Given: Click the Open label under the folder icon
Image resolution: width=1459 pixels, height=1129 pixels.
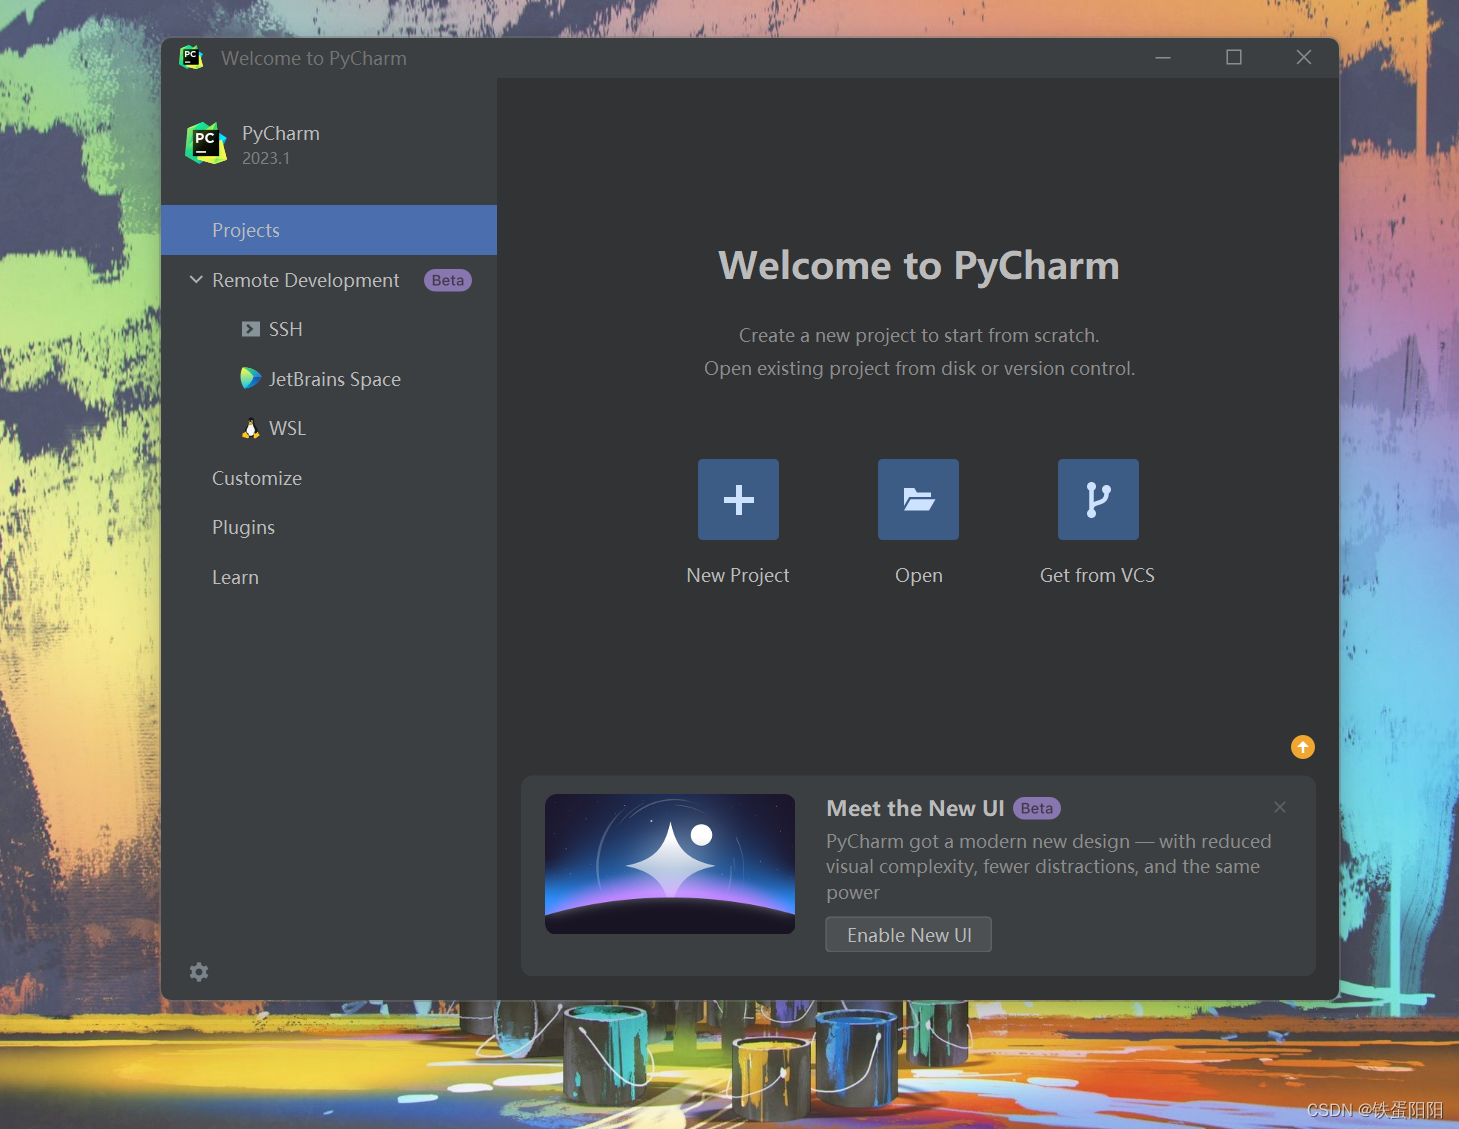Looking at the screenshot, I should click(x=919, y=575).
